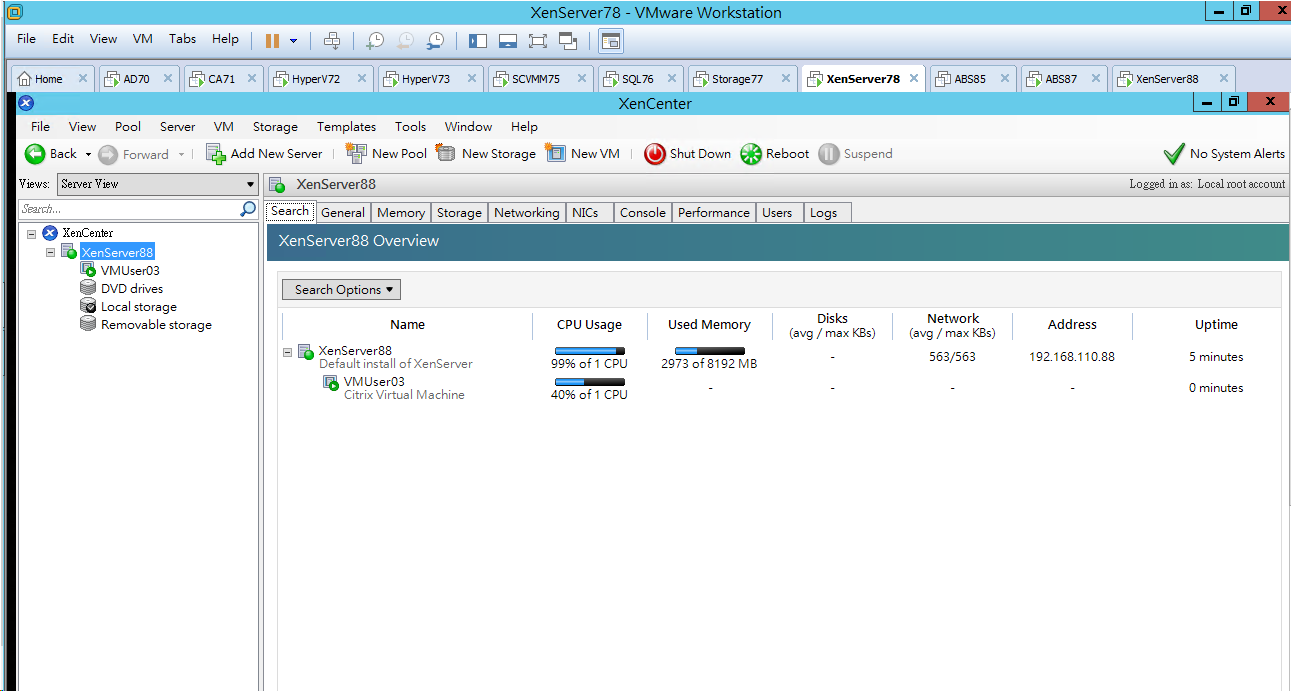Image resolution: width=1291 pixels, height=691 pixels.
Task: Open the dropdown arrow next to pause icon
Action: pos(293,41)
